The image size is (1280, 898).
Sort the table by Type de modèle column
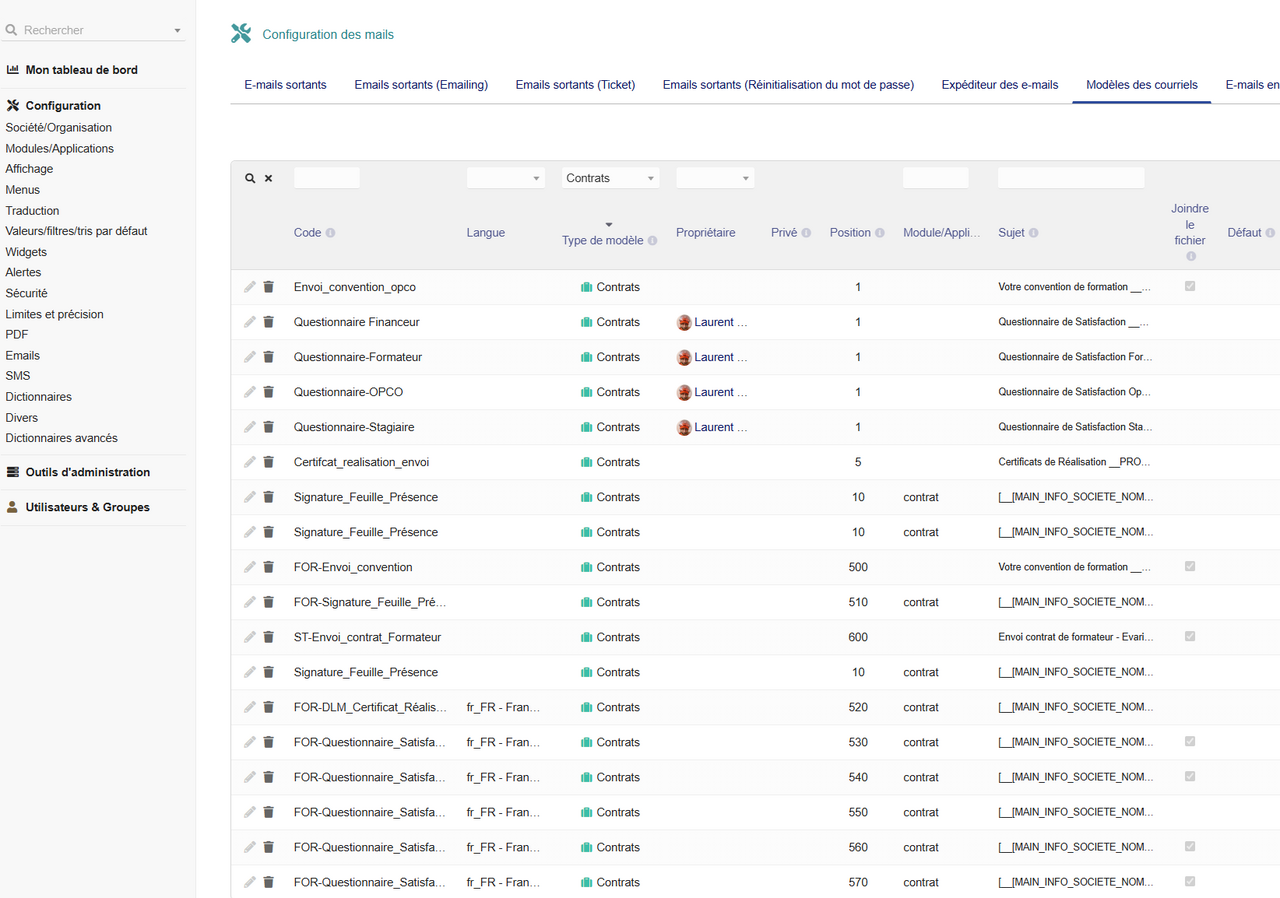(x=602, y=240)
